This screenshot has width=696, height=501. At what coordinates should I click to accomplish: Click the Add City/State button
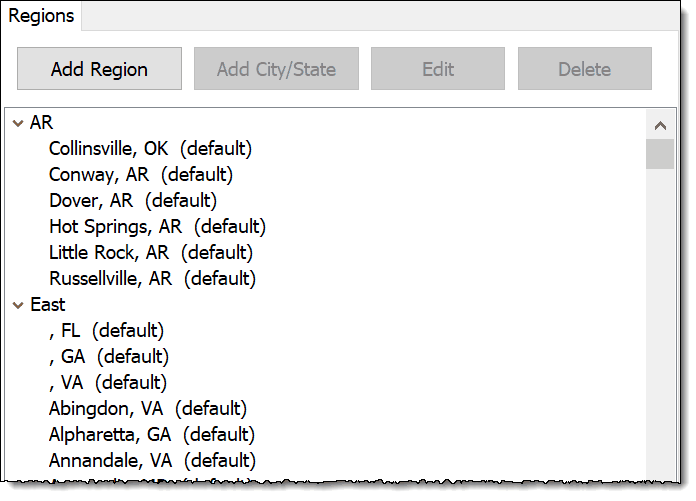(x=276, y=69)
